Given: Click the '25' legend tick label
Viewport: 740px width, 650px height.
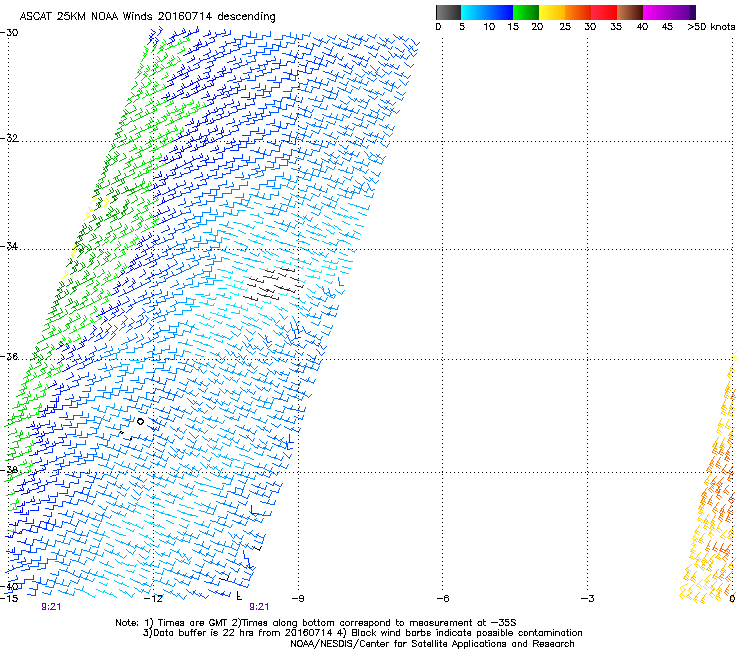Looking at the screenshot, I should (565, 27).
